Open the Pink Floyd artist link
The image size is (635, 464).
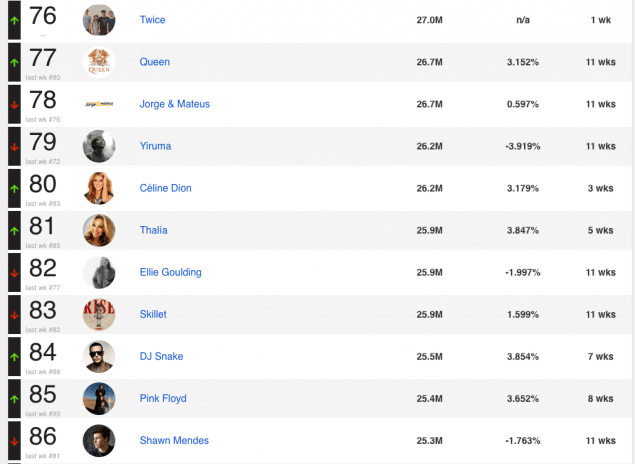click(x=164, y=398)
